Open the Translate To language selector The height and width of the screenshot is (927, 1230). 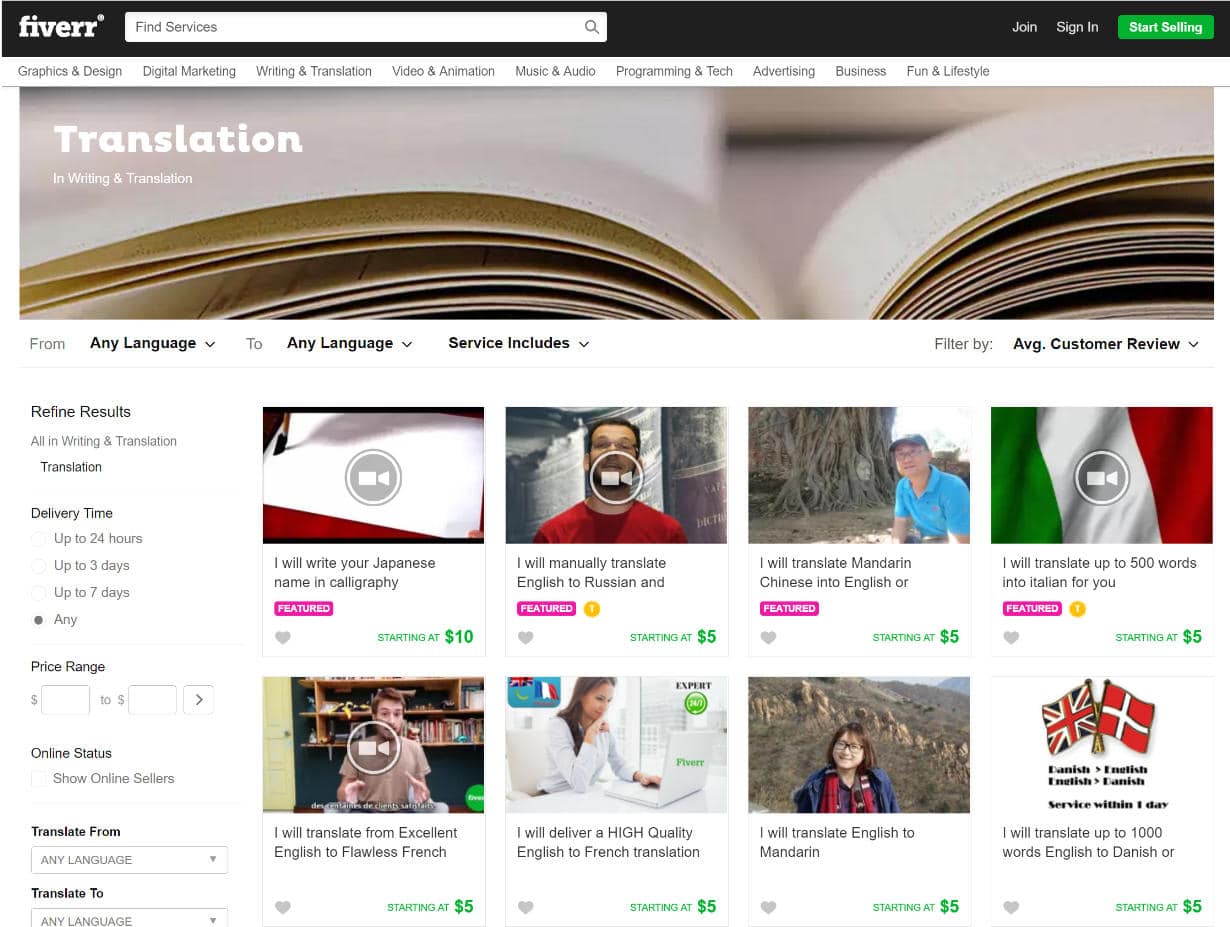tap(129, 918)
